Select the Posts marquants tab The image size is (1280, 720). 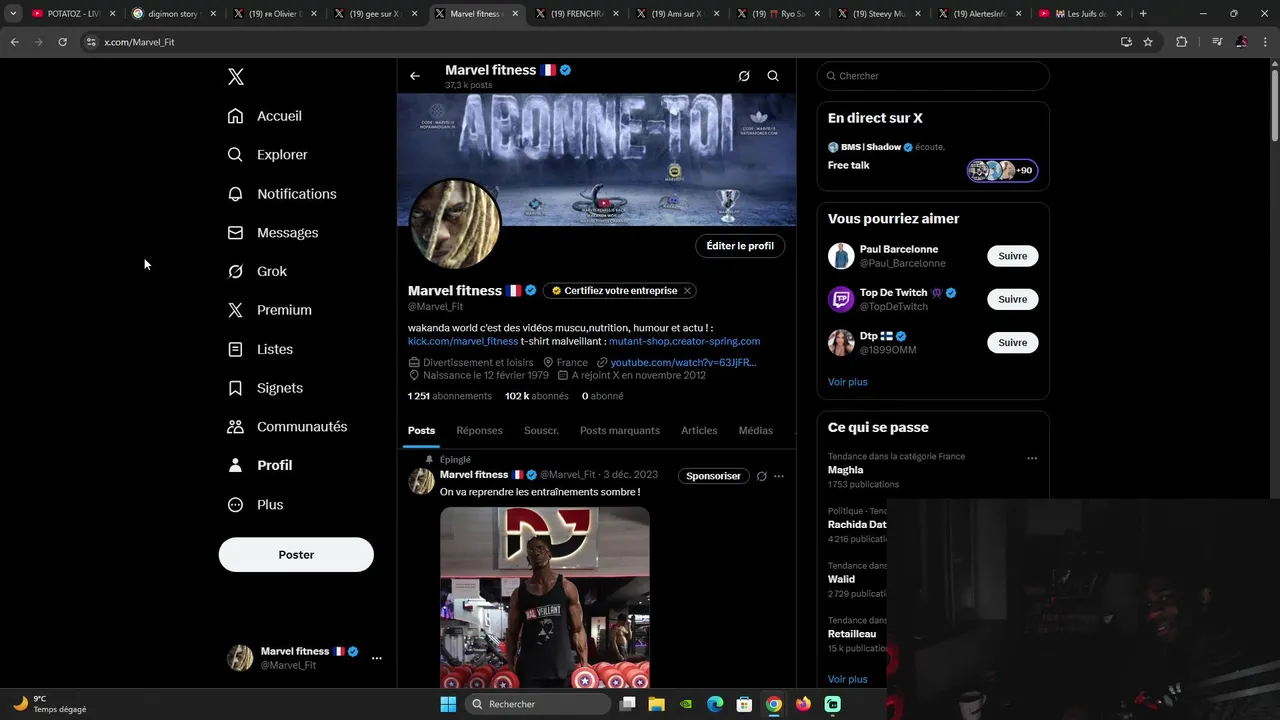[620, 431]
